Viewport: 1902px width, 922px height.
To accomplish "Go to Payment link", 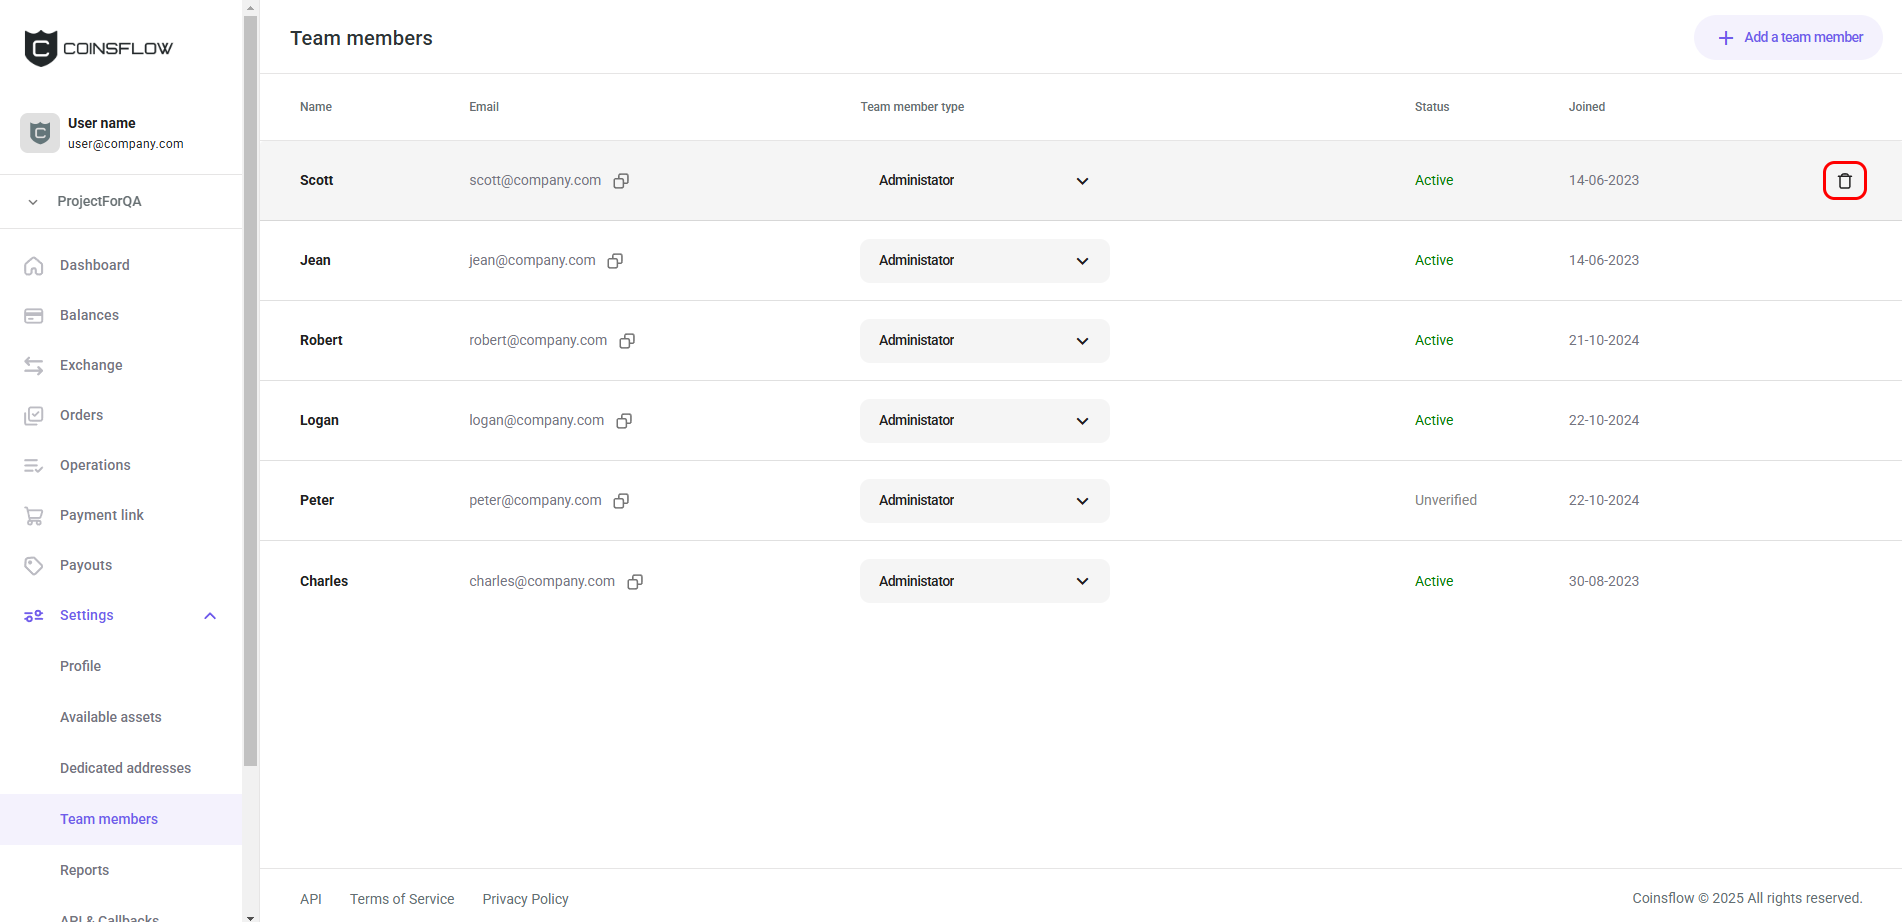I will click(102, 515).
